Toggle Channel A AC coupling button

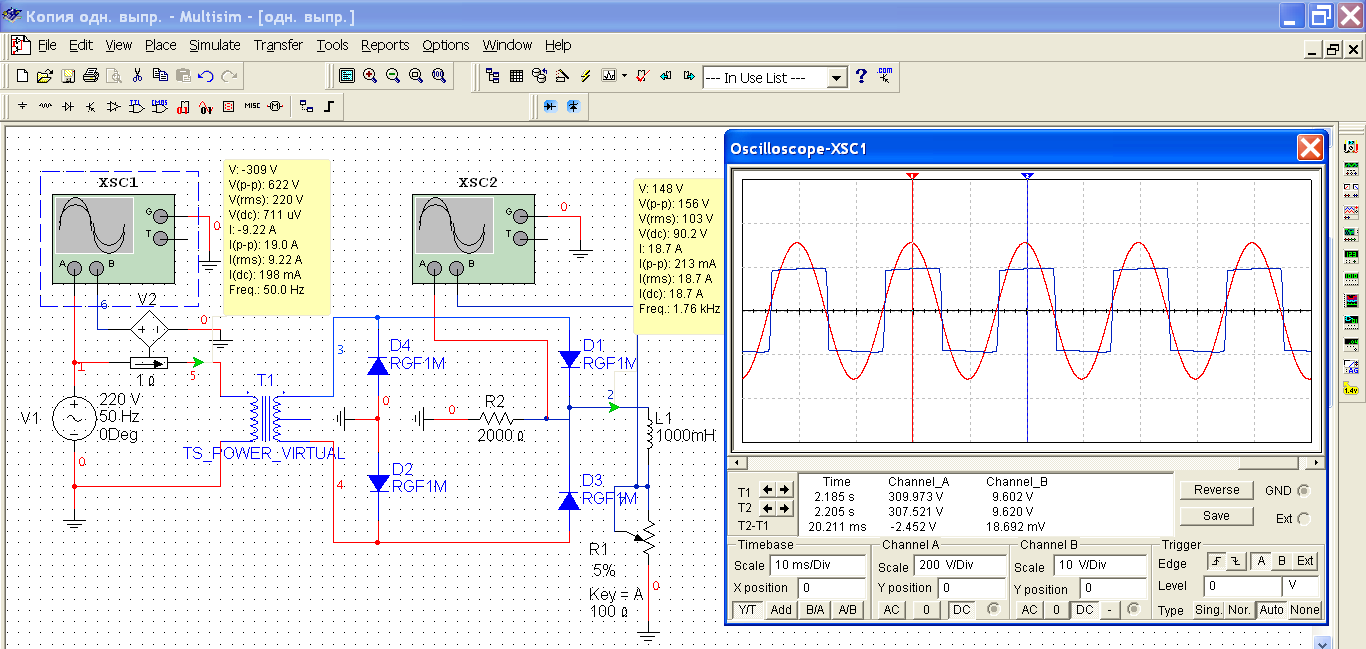[x=892, y=610]
